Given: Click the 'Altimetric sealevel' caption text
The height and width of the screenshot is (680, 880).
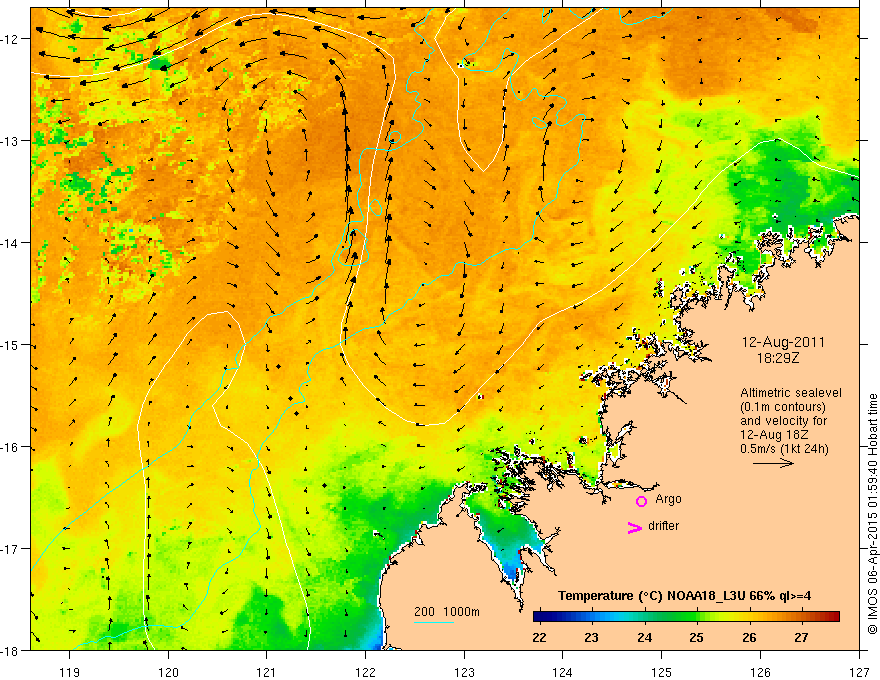Looking at the screenshot, I should 791,393.
